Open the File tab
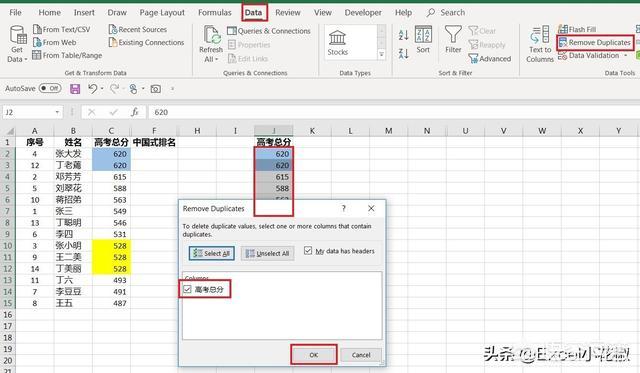640x373 pixels. click(x=15, y=13)
